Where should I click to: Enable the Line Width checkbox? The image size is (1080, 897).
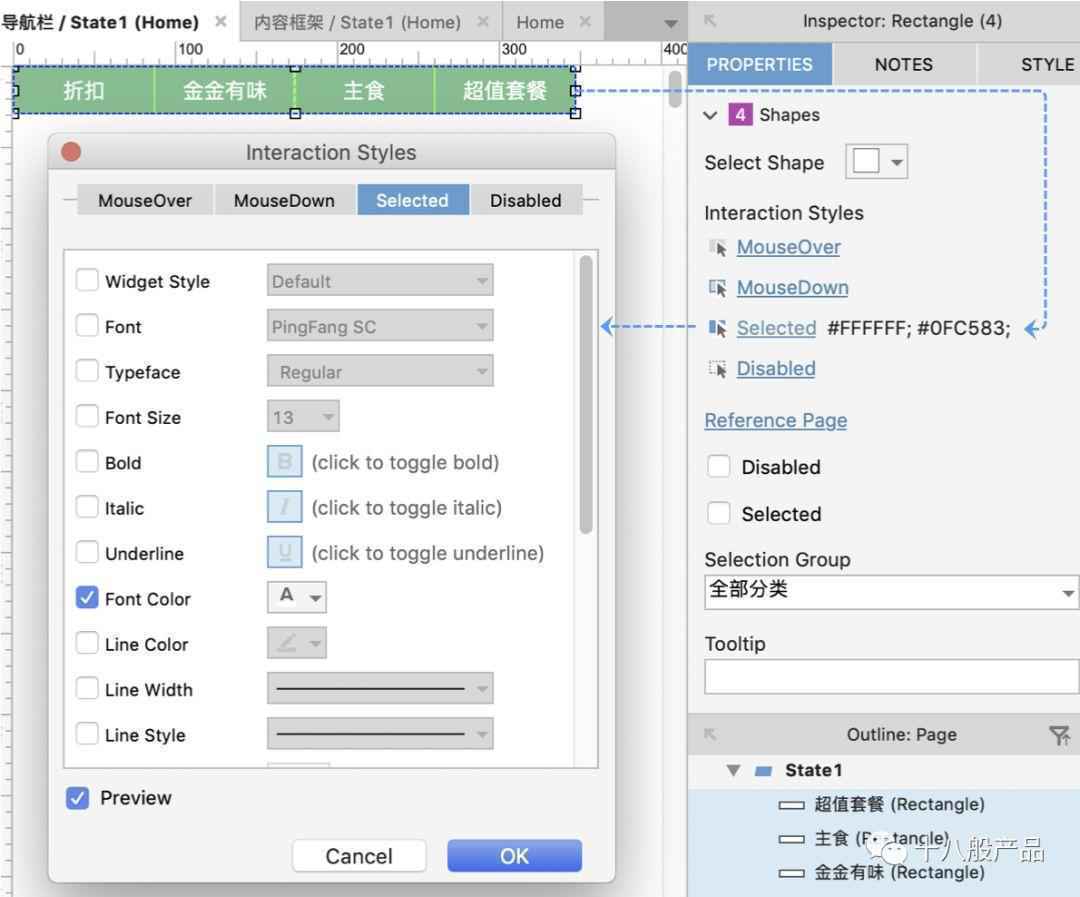(87, 689)
